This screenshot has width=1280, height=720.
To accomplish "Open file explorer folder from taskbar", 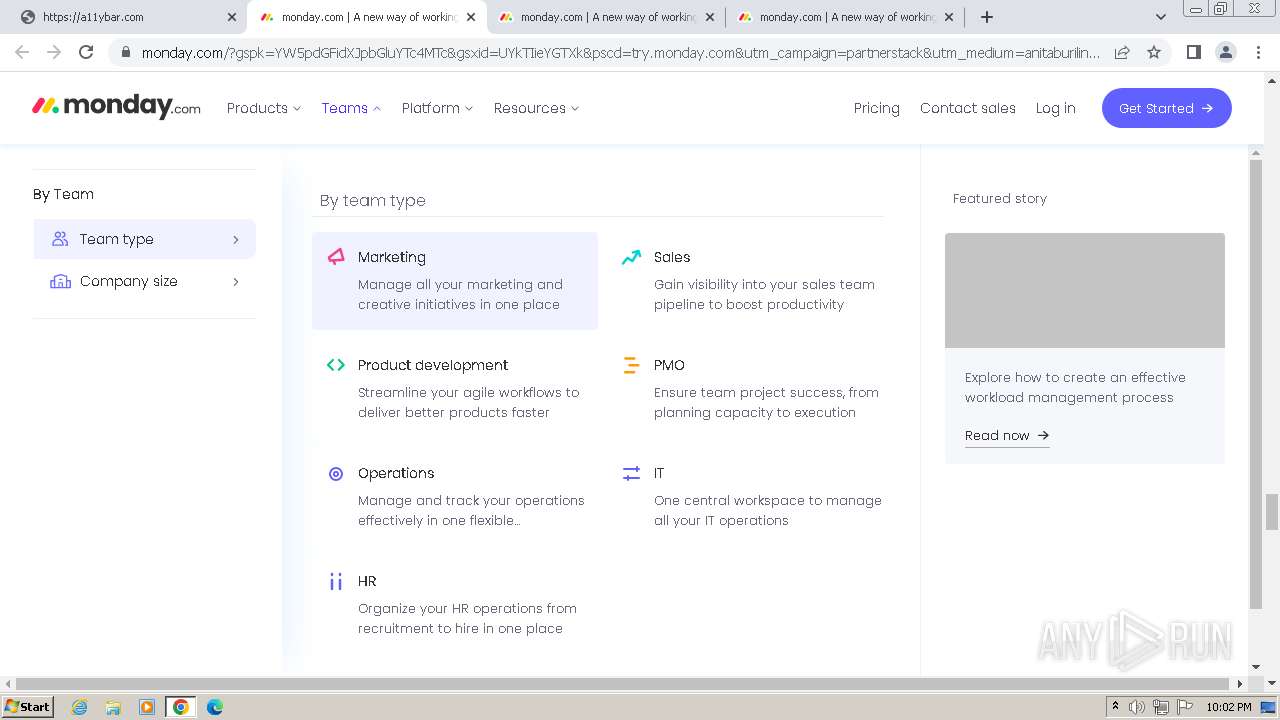I will pos(113,707).
